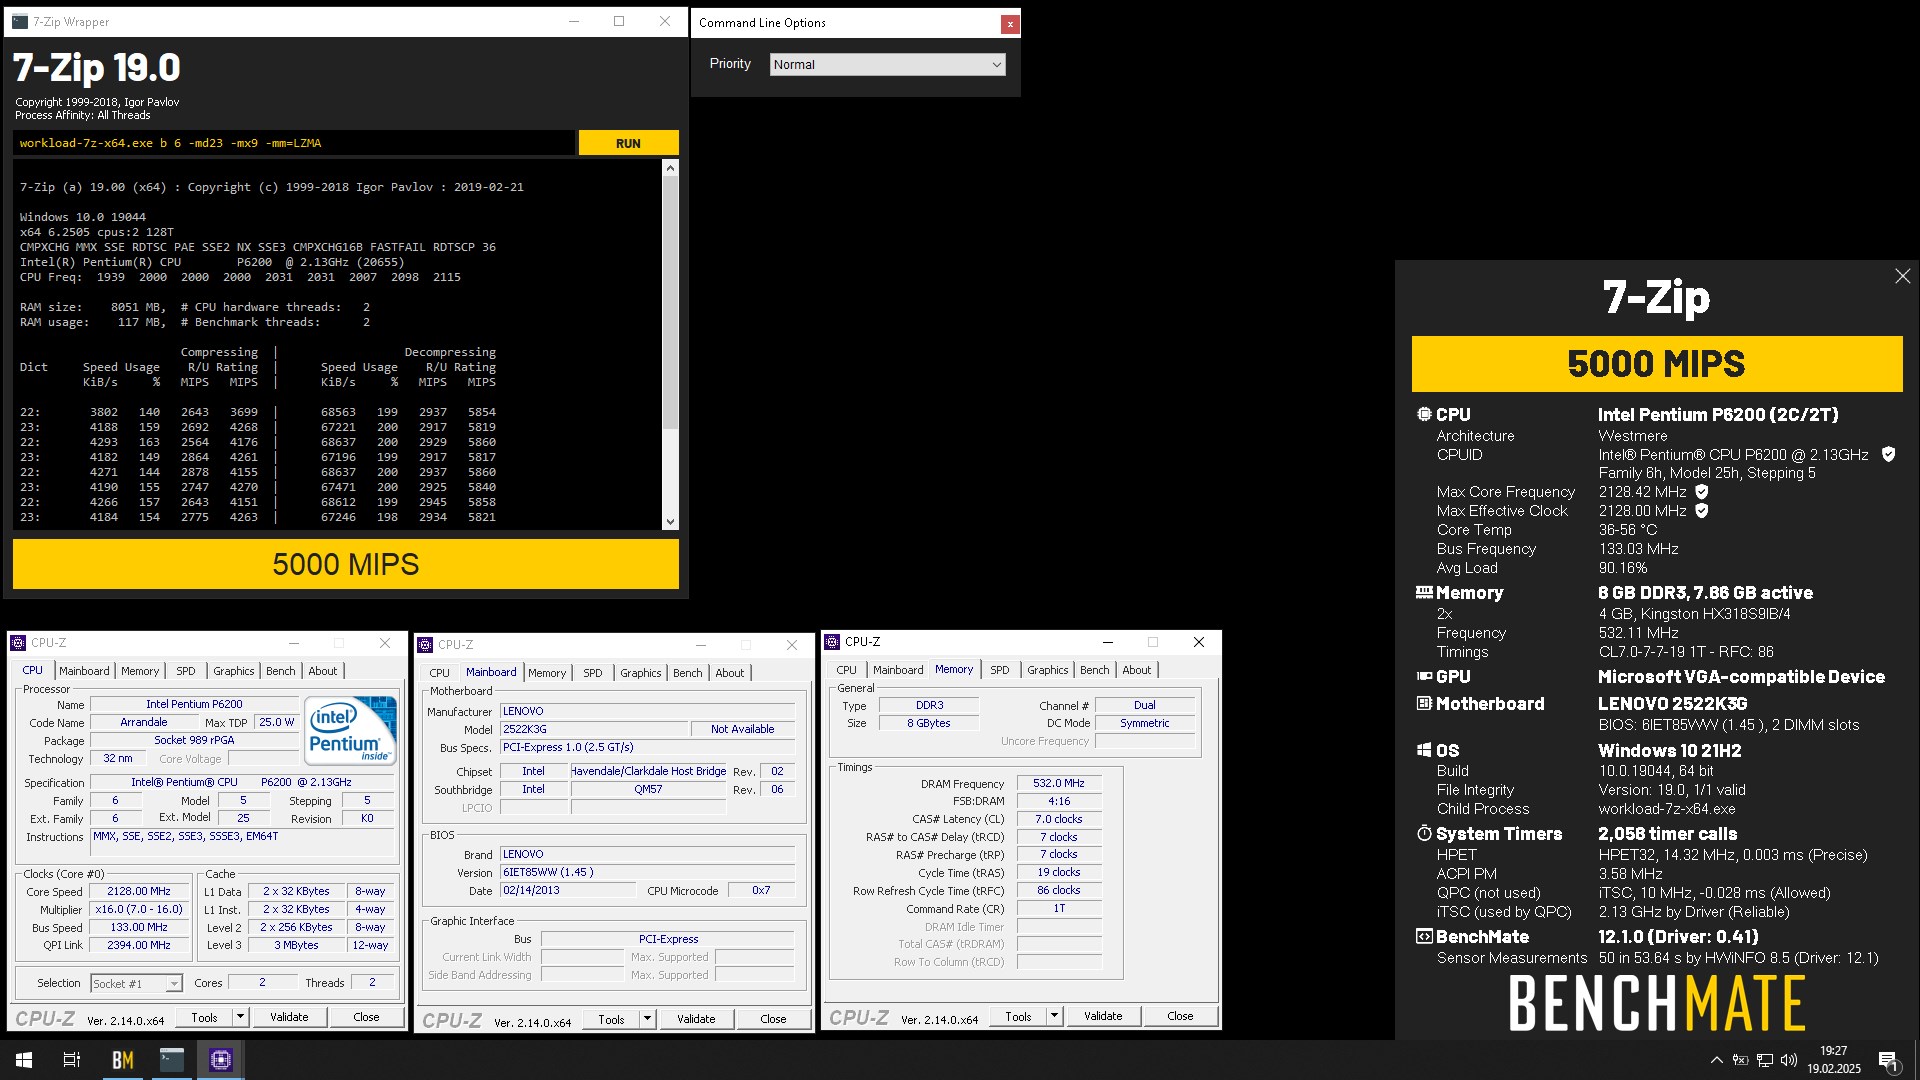Open Bench tab in CPU-Z Mainboard window
This screenshot has height=1080, width=1920.
tap(687, 673)
